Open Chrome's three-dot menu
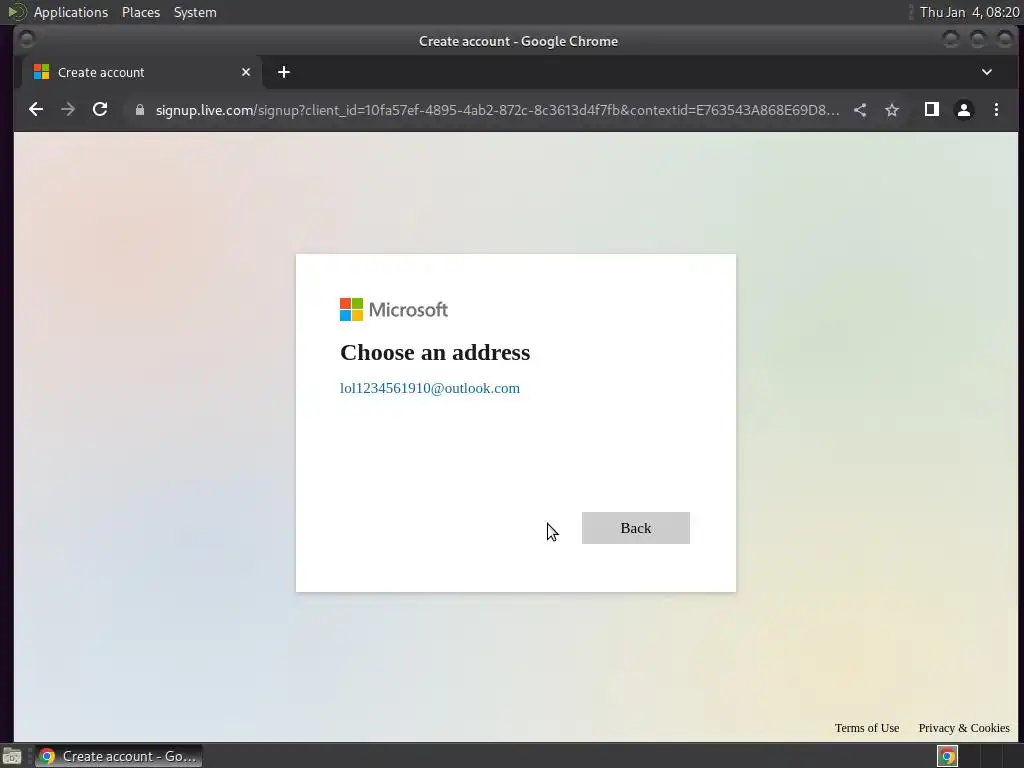Viewport: 1024px width, 768px height. 996,110
